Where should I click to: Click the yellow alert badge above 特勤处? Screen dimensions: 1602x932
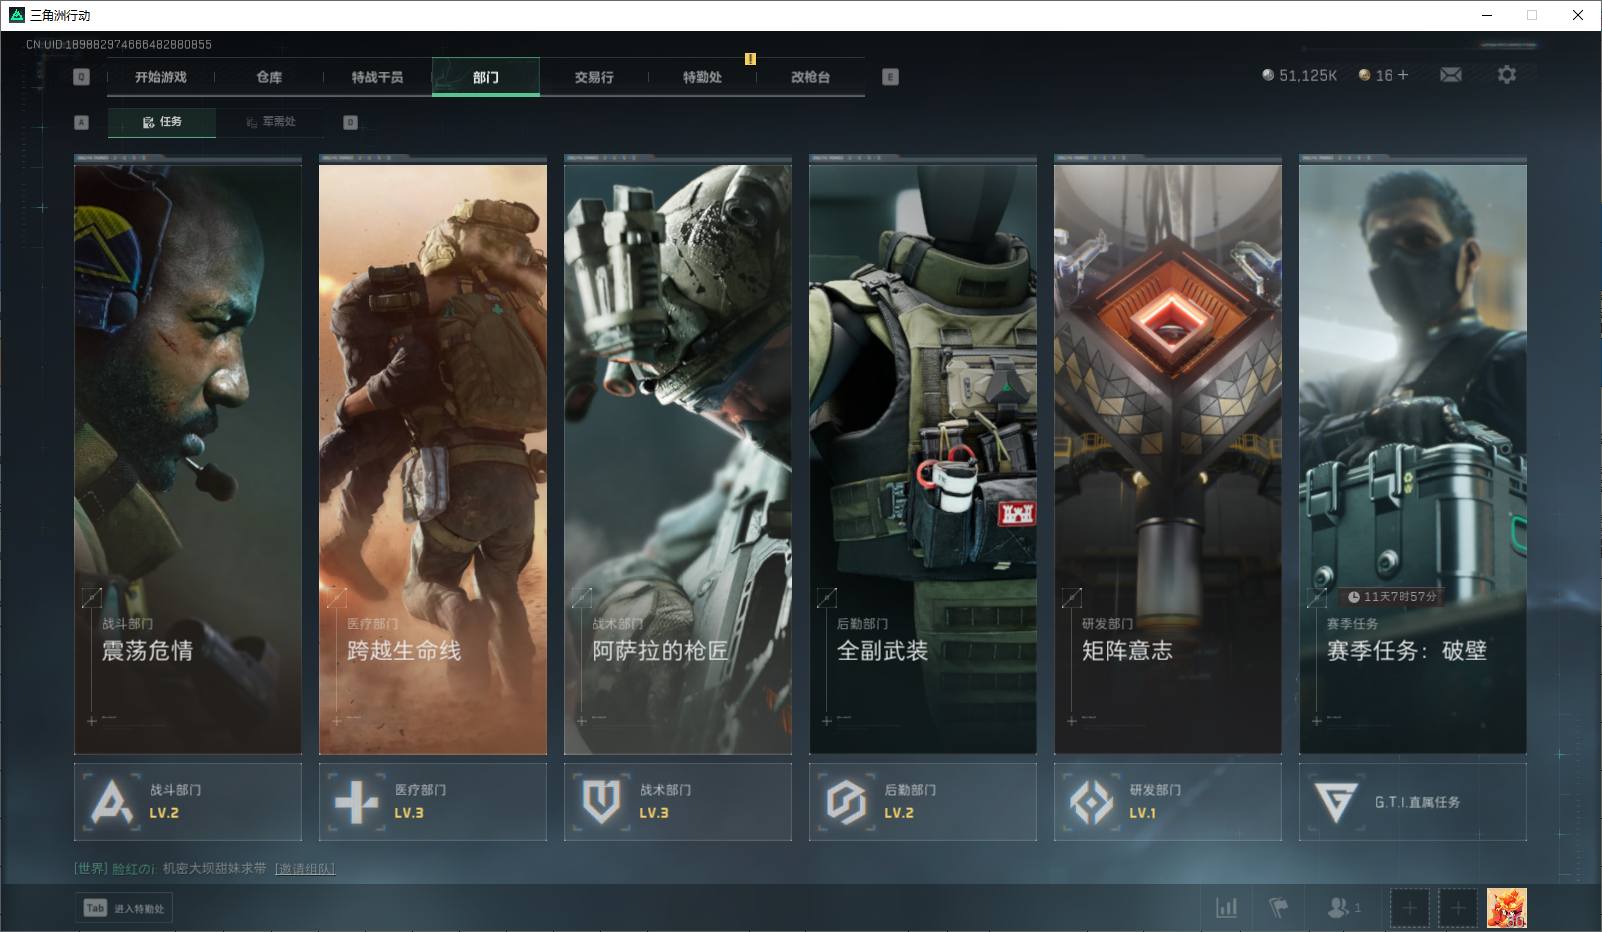tap(750, 59)
